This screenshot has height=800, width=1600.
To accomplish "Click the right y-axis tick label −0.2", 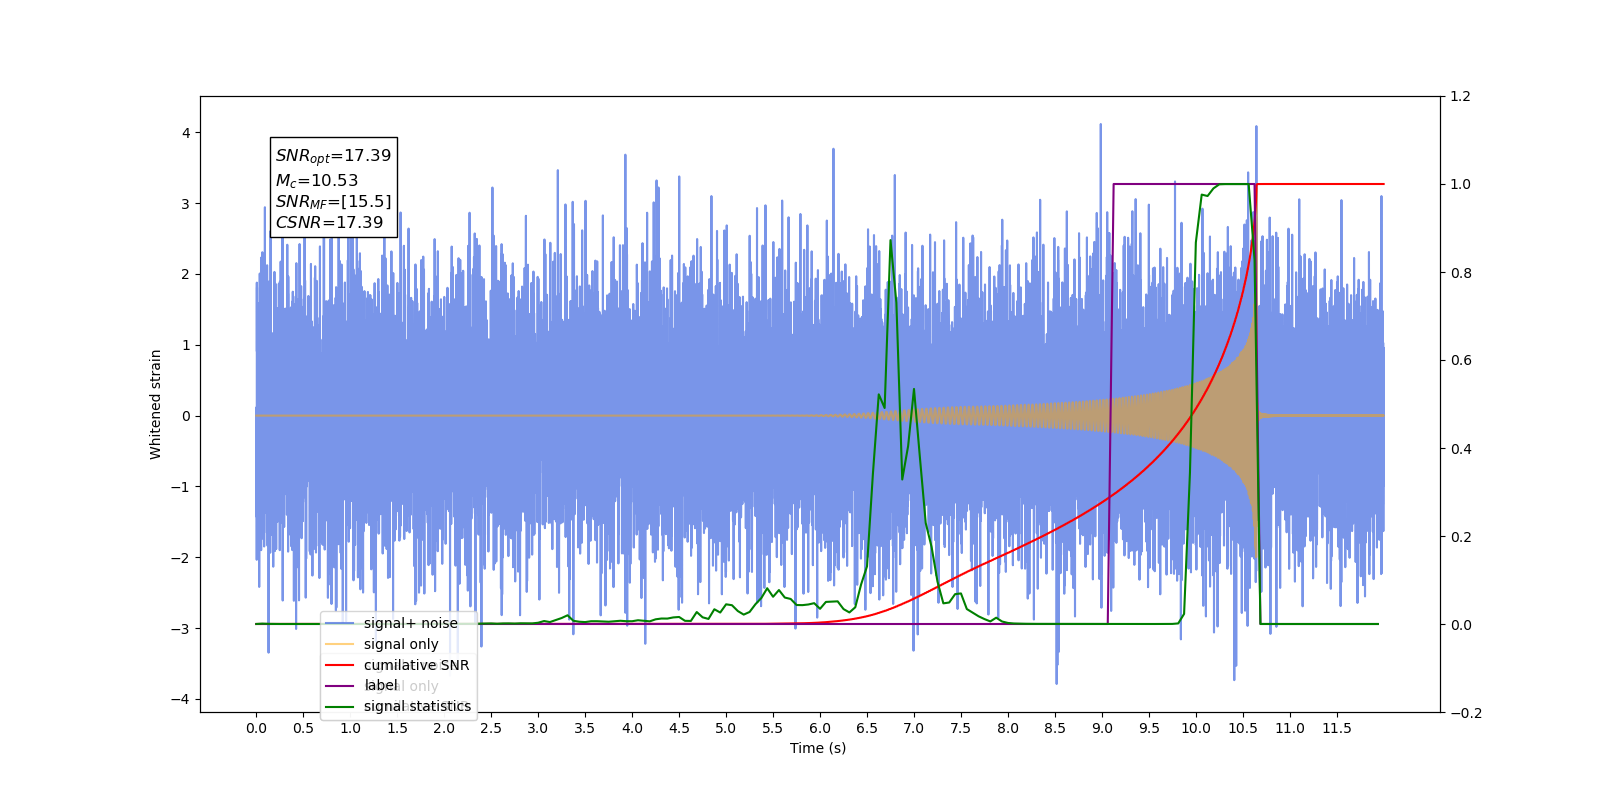I will [x=1466, y=713].
